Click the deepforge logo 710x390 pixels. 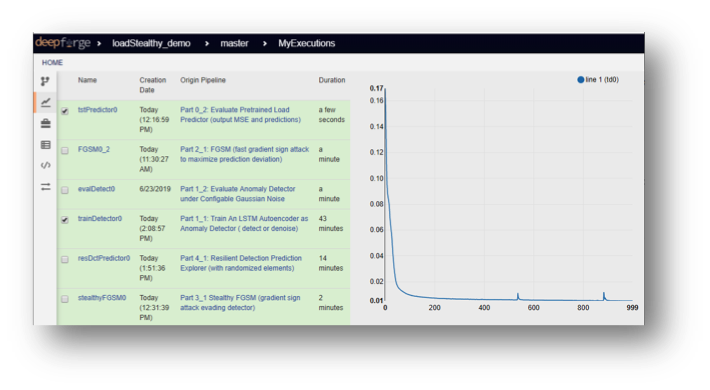[63, 43]
